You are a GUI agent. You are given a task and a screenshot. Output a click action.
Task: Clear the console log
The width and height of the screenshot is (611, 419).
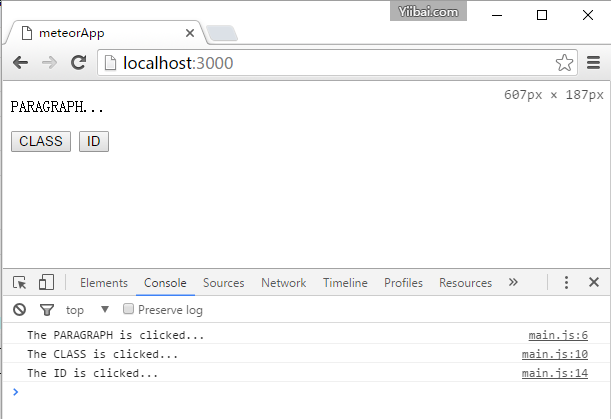tap(19, 310)
